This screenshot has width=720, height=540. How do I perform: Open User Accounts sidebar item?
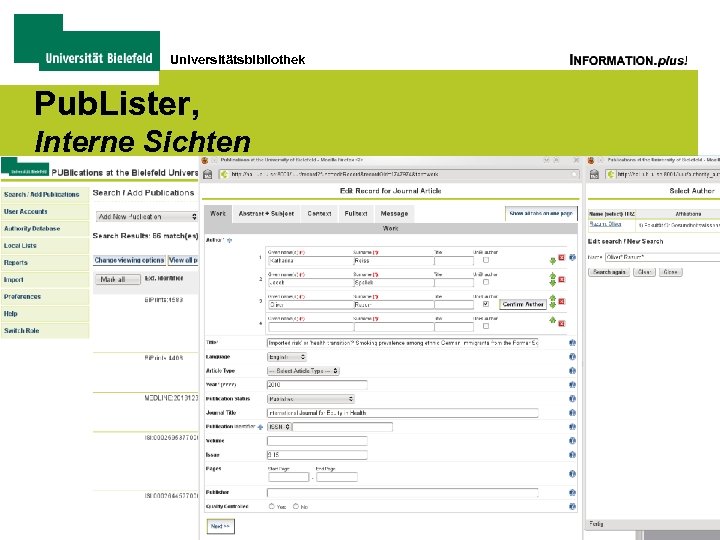tap(45, 212)
